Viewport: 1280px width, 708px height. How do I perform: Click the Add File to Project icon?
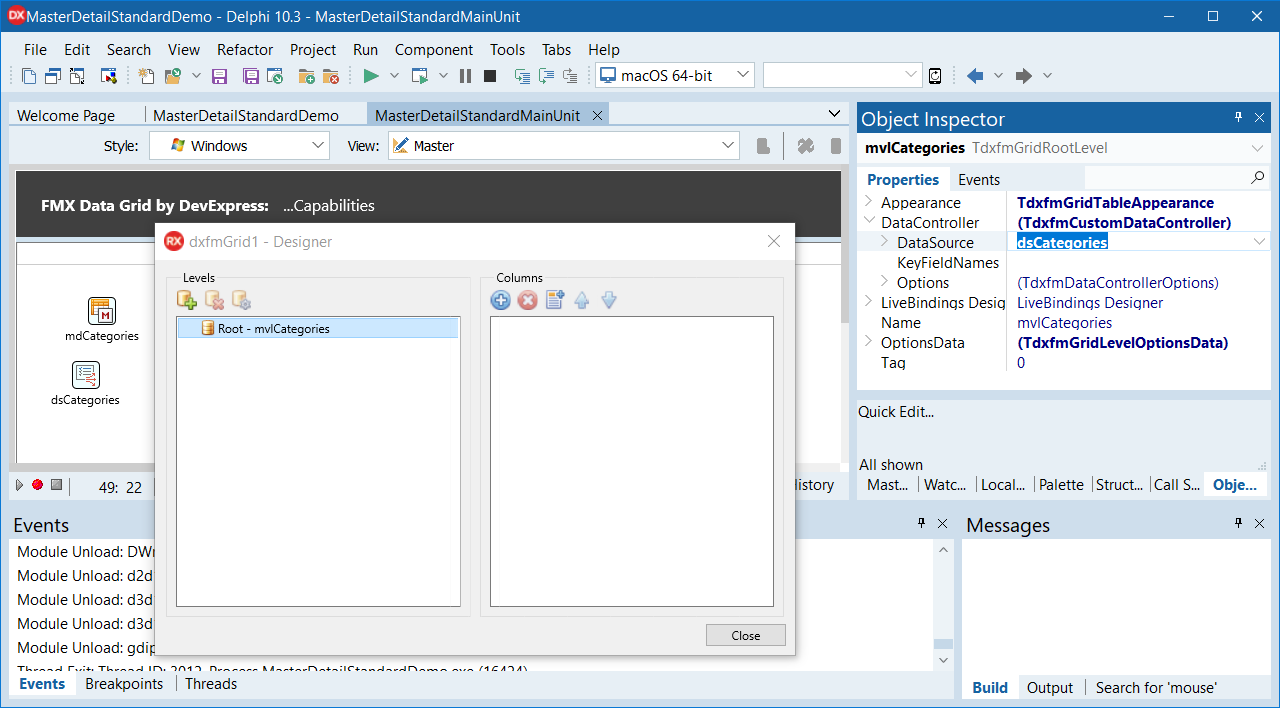306,76
